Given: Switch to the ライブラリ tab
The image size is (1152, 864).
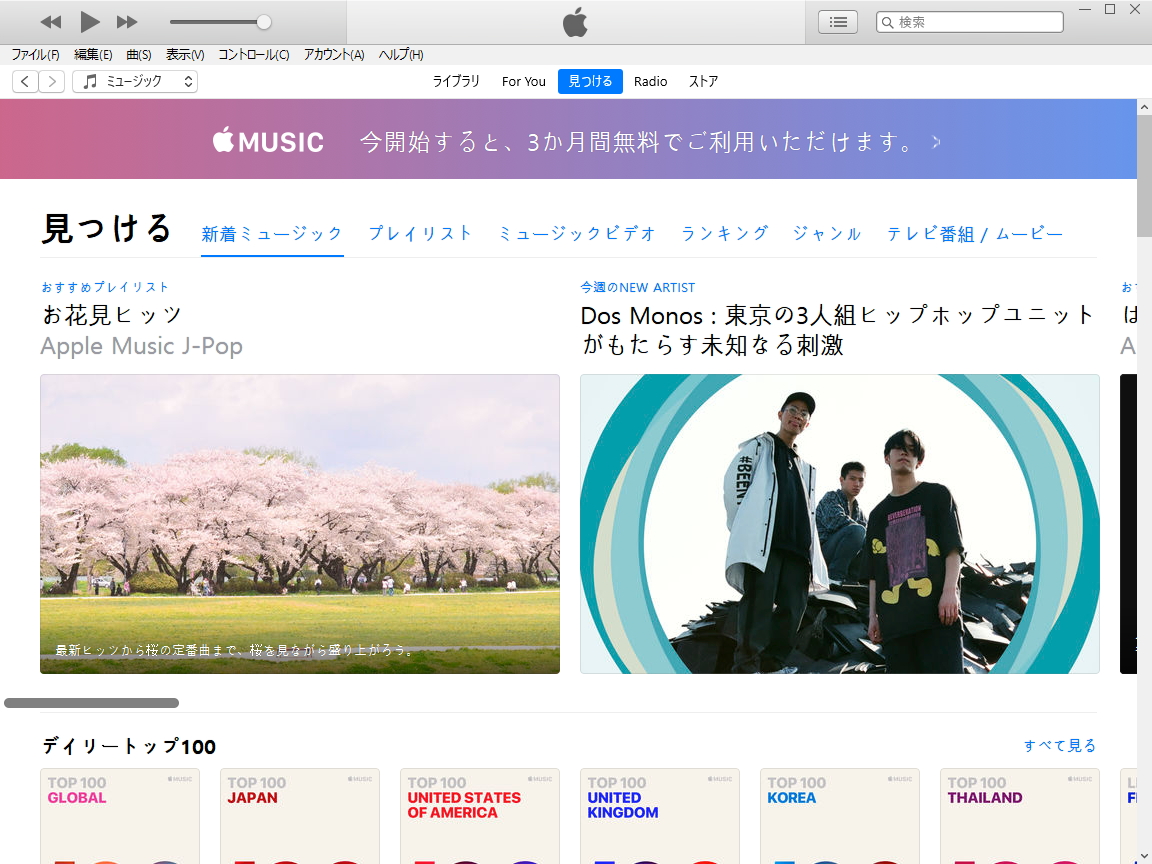Looking at the screenshot, I should coord(455,81).
